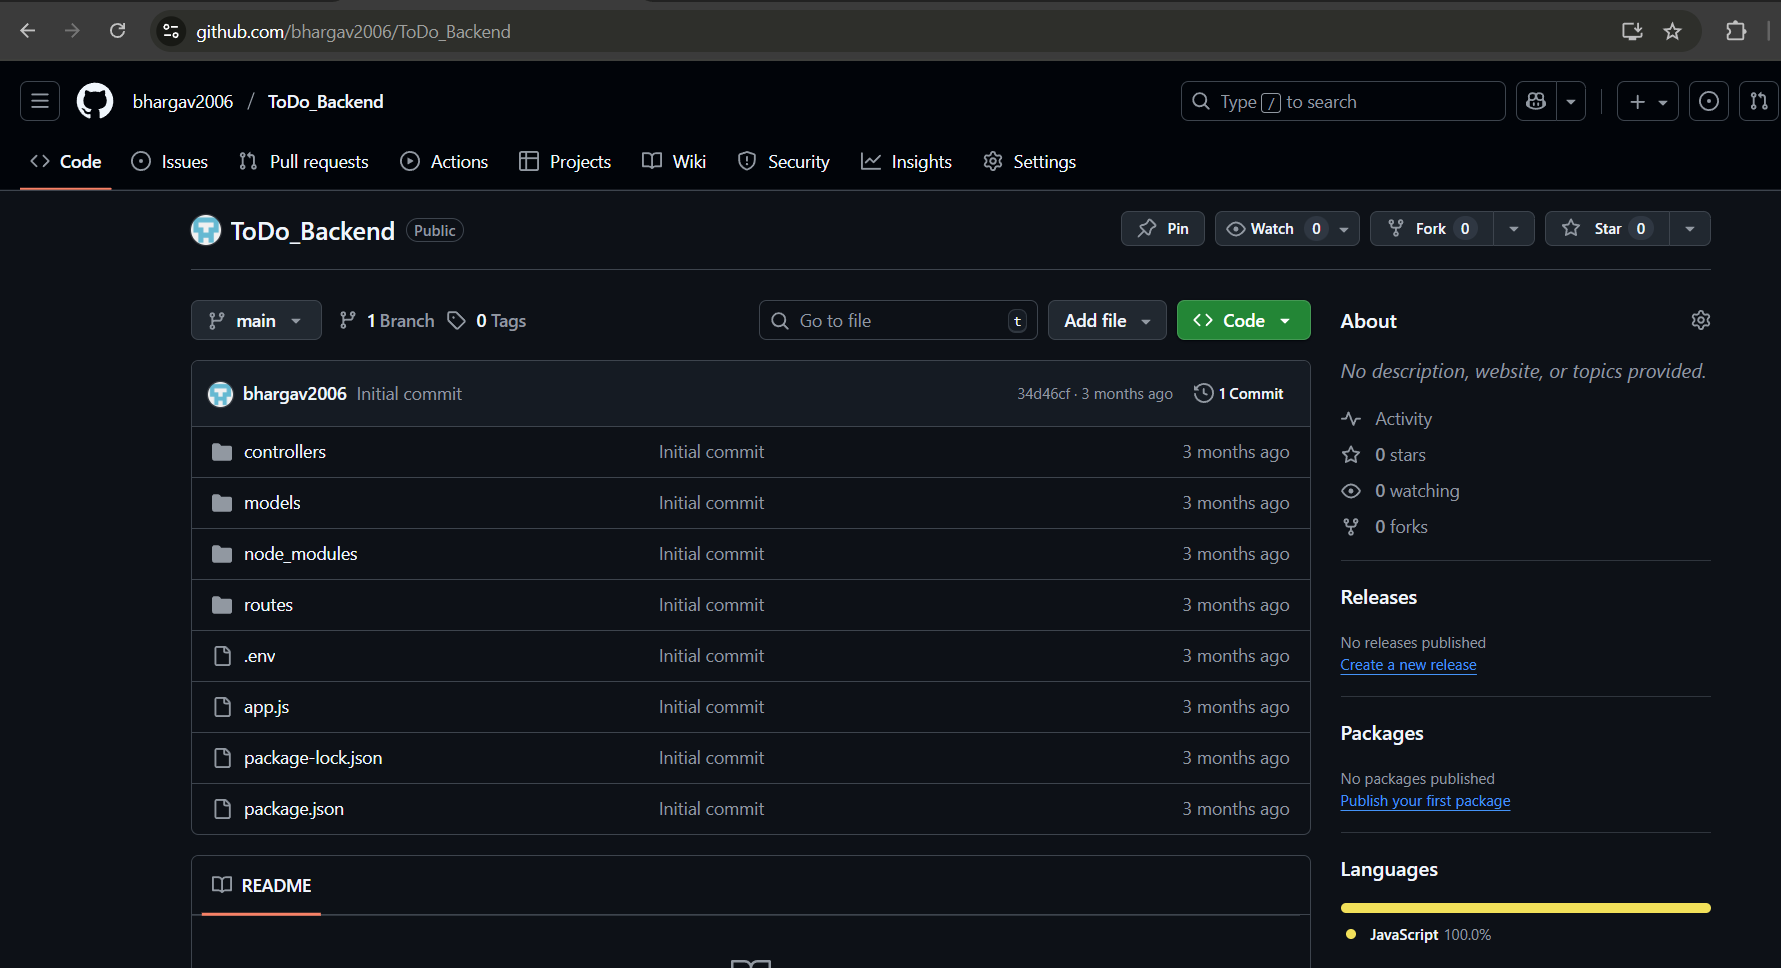Click the Activity pulse icon
The height and width of the screenshot is (968, 1781).
pyautogui.click(x=1351, y=419)
